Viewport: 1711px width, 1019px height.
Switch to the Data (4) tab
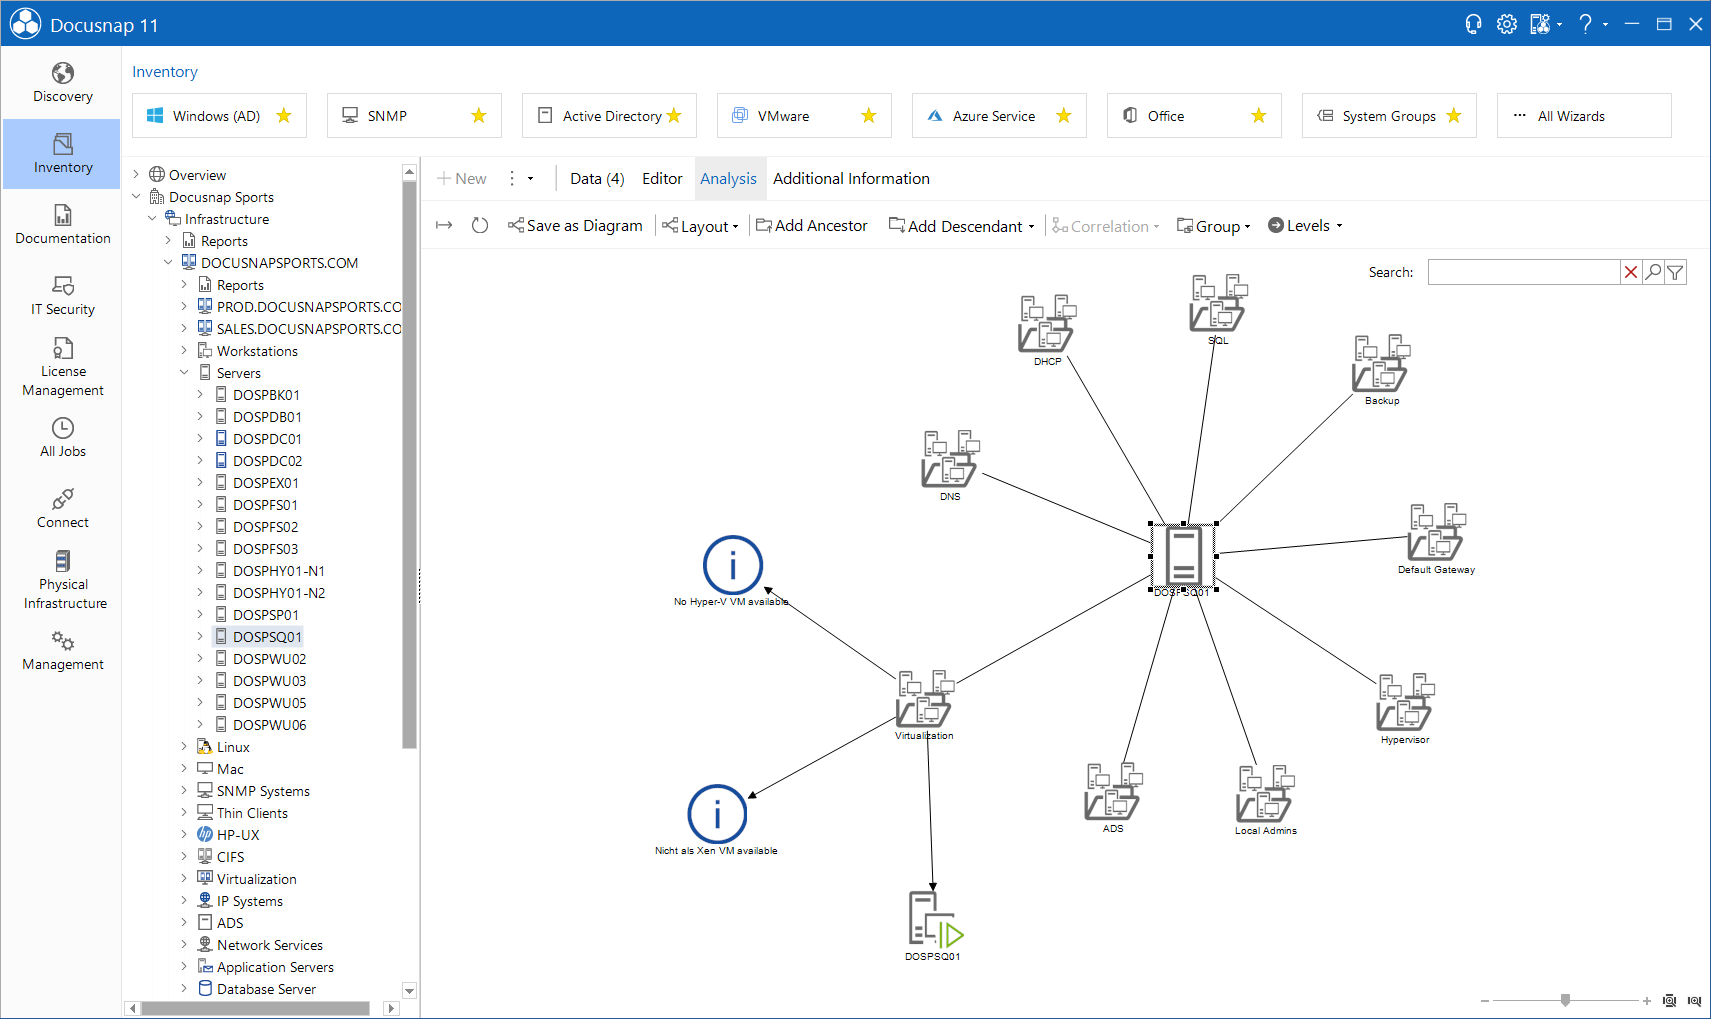(x=597, y=179)
